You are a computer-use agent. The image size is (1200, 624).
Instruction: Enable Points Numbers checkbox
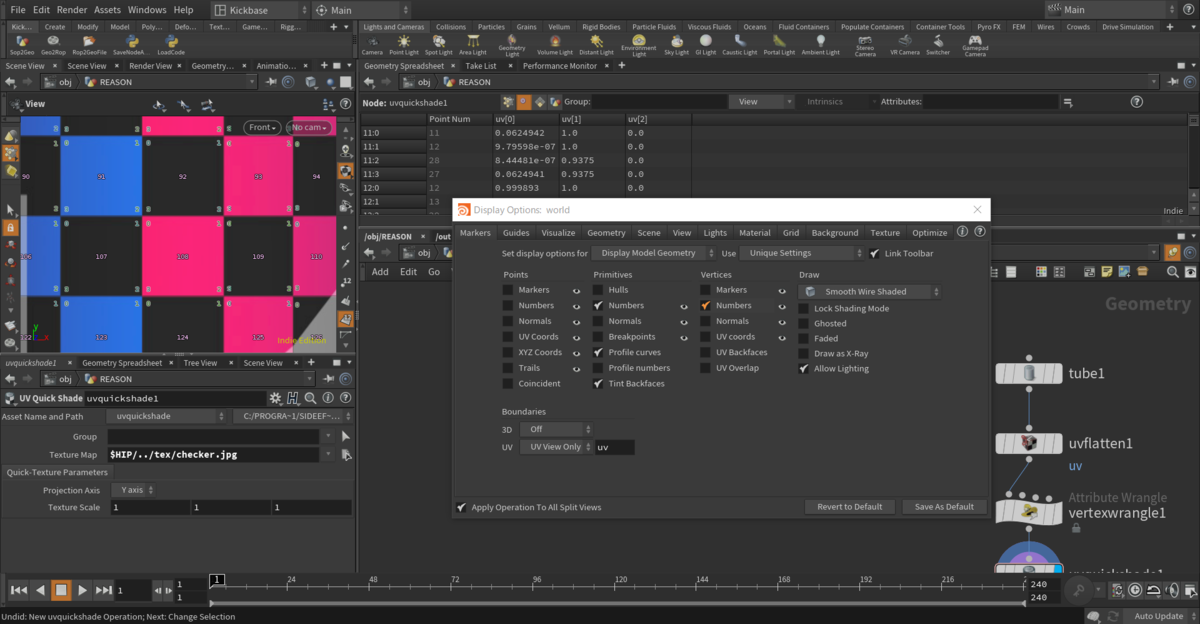point(508,305)
